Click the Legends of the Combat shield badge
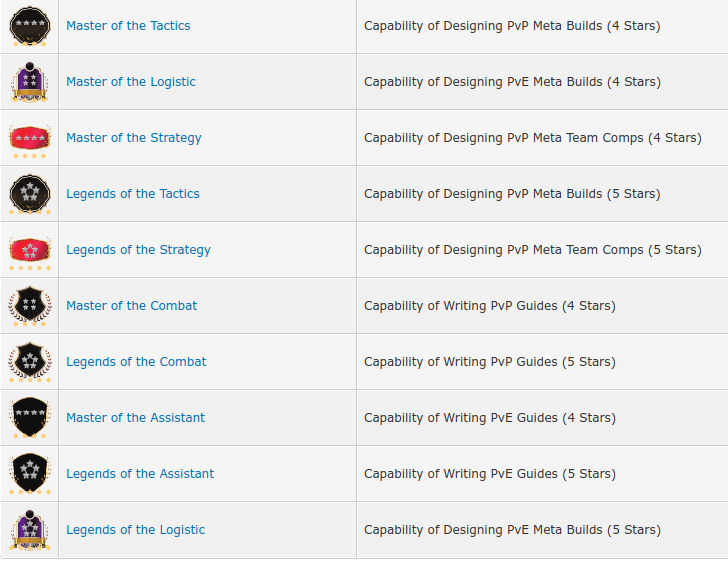 pos(30,362)
